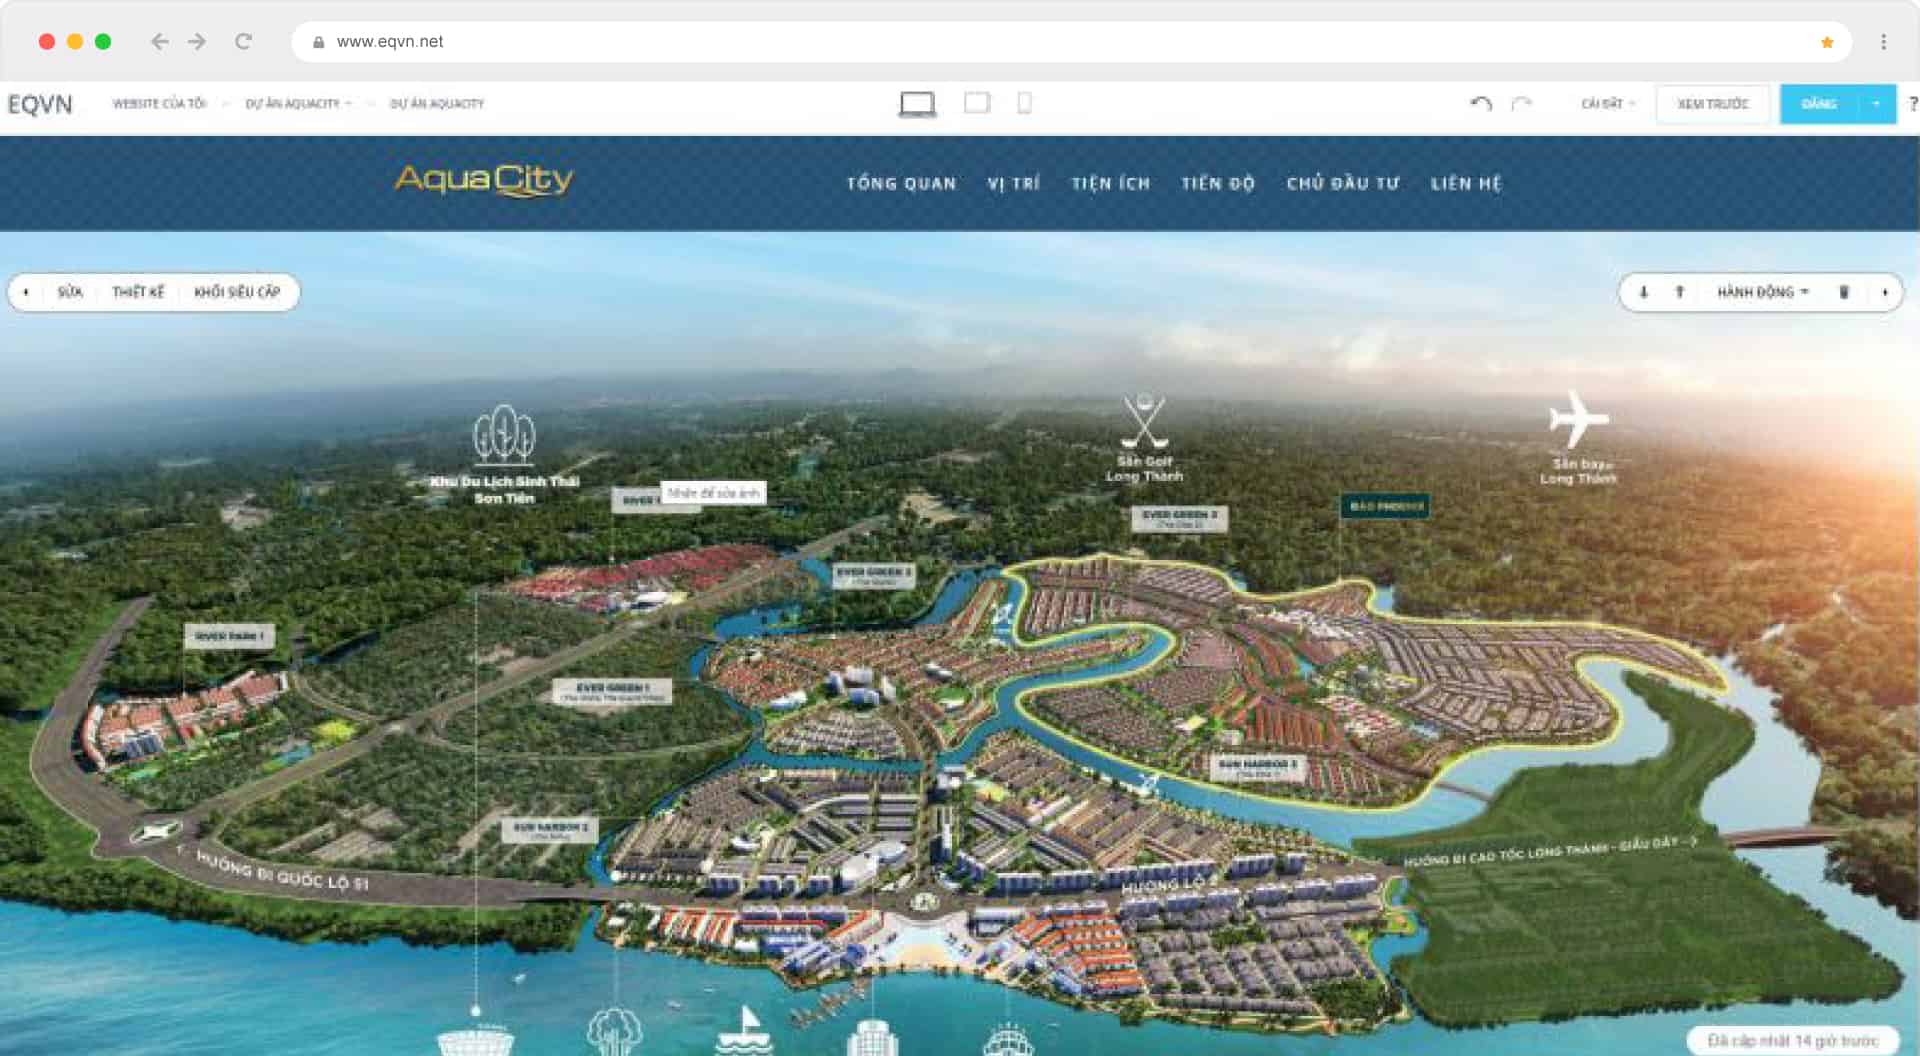1920x1056 pixels.
Task: Open the Cài Đặt settings dropdown
Action: (x=1607, y=104)
